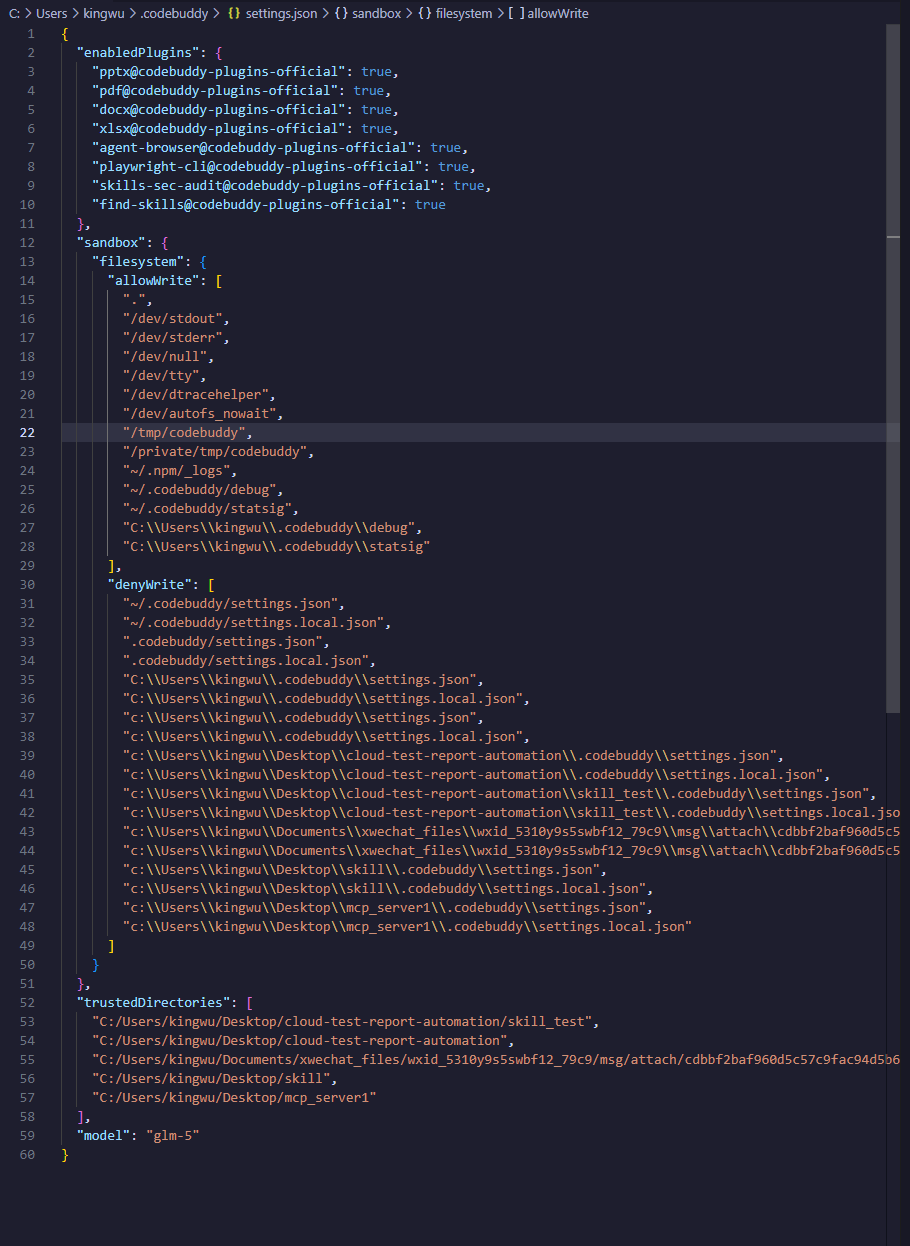Viewport: 910px width, 1246px height.
Task: Click the "~/.npm/_logs" entry
Action: (177, 470)
